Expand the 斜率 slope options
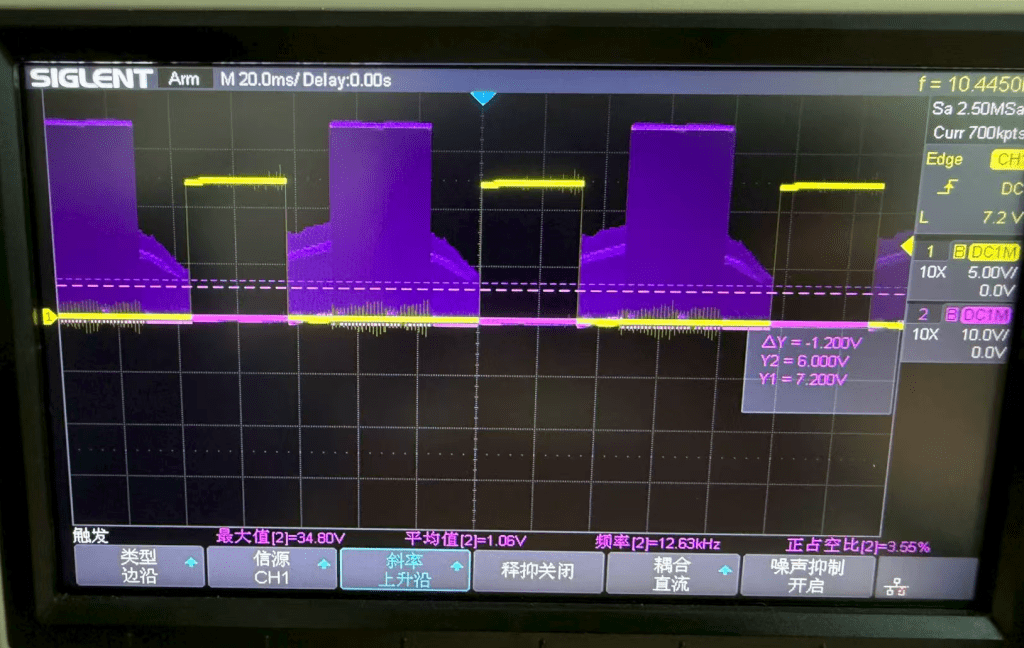This screenshot has width=1024, height=648. [404, 574]
